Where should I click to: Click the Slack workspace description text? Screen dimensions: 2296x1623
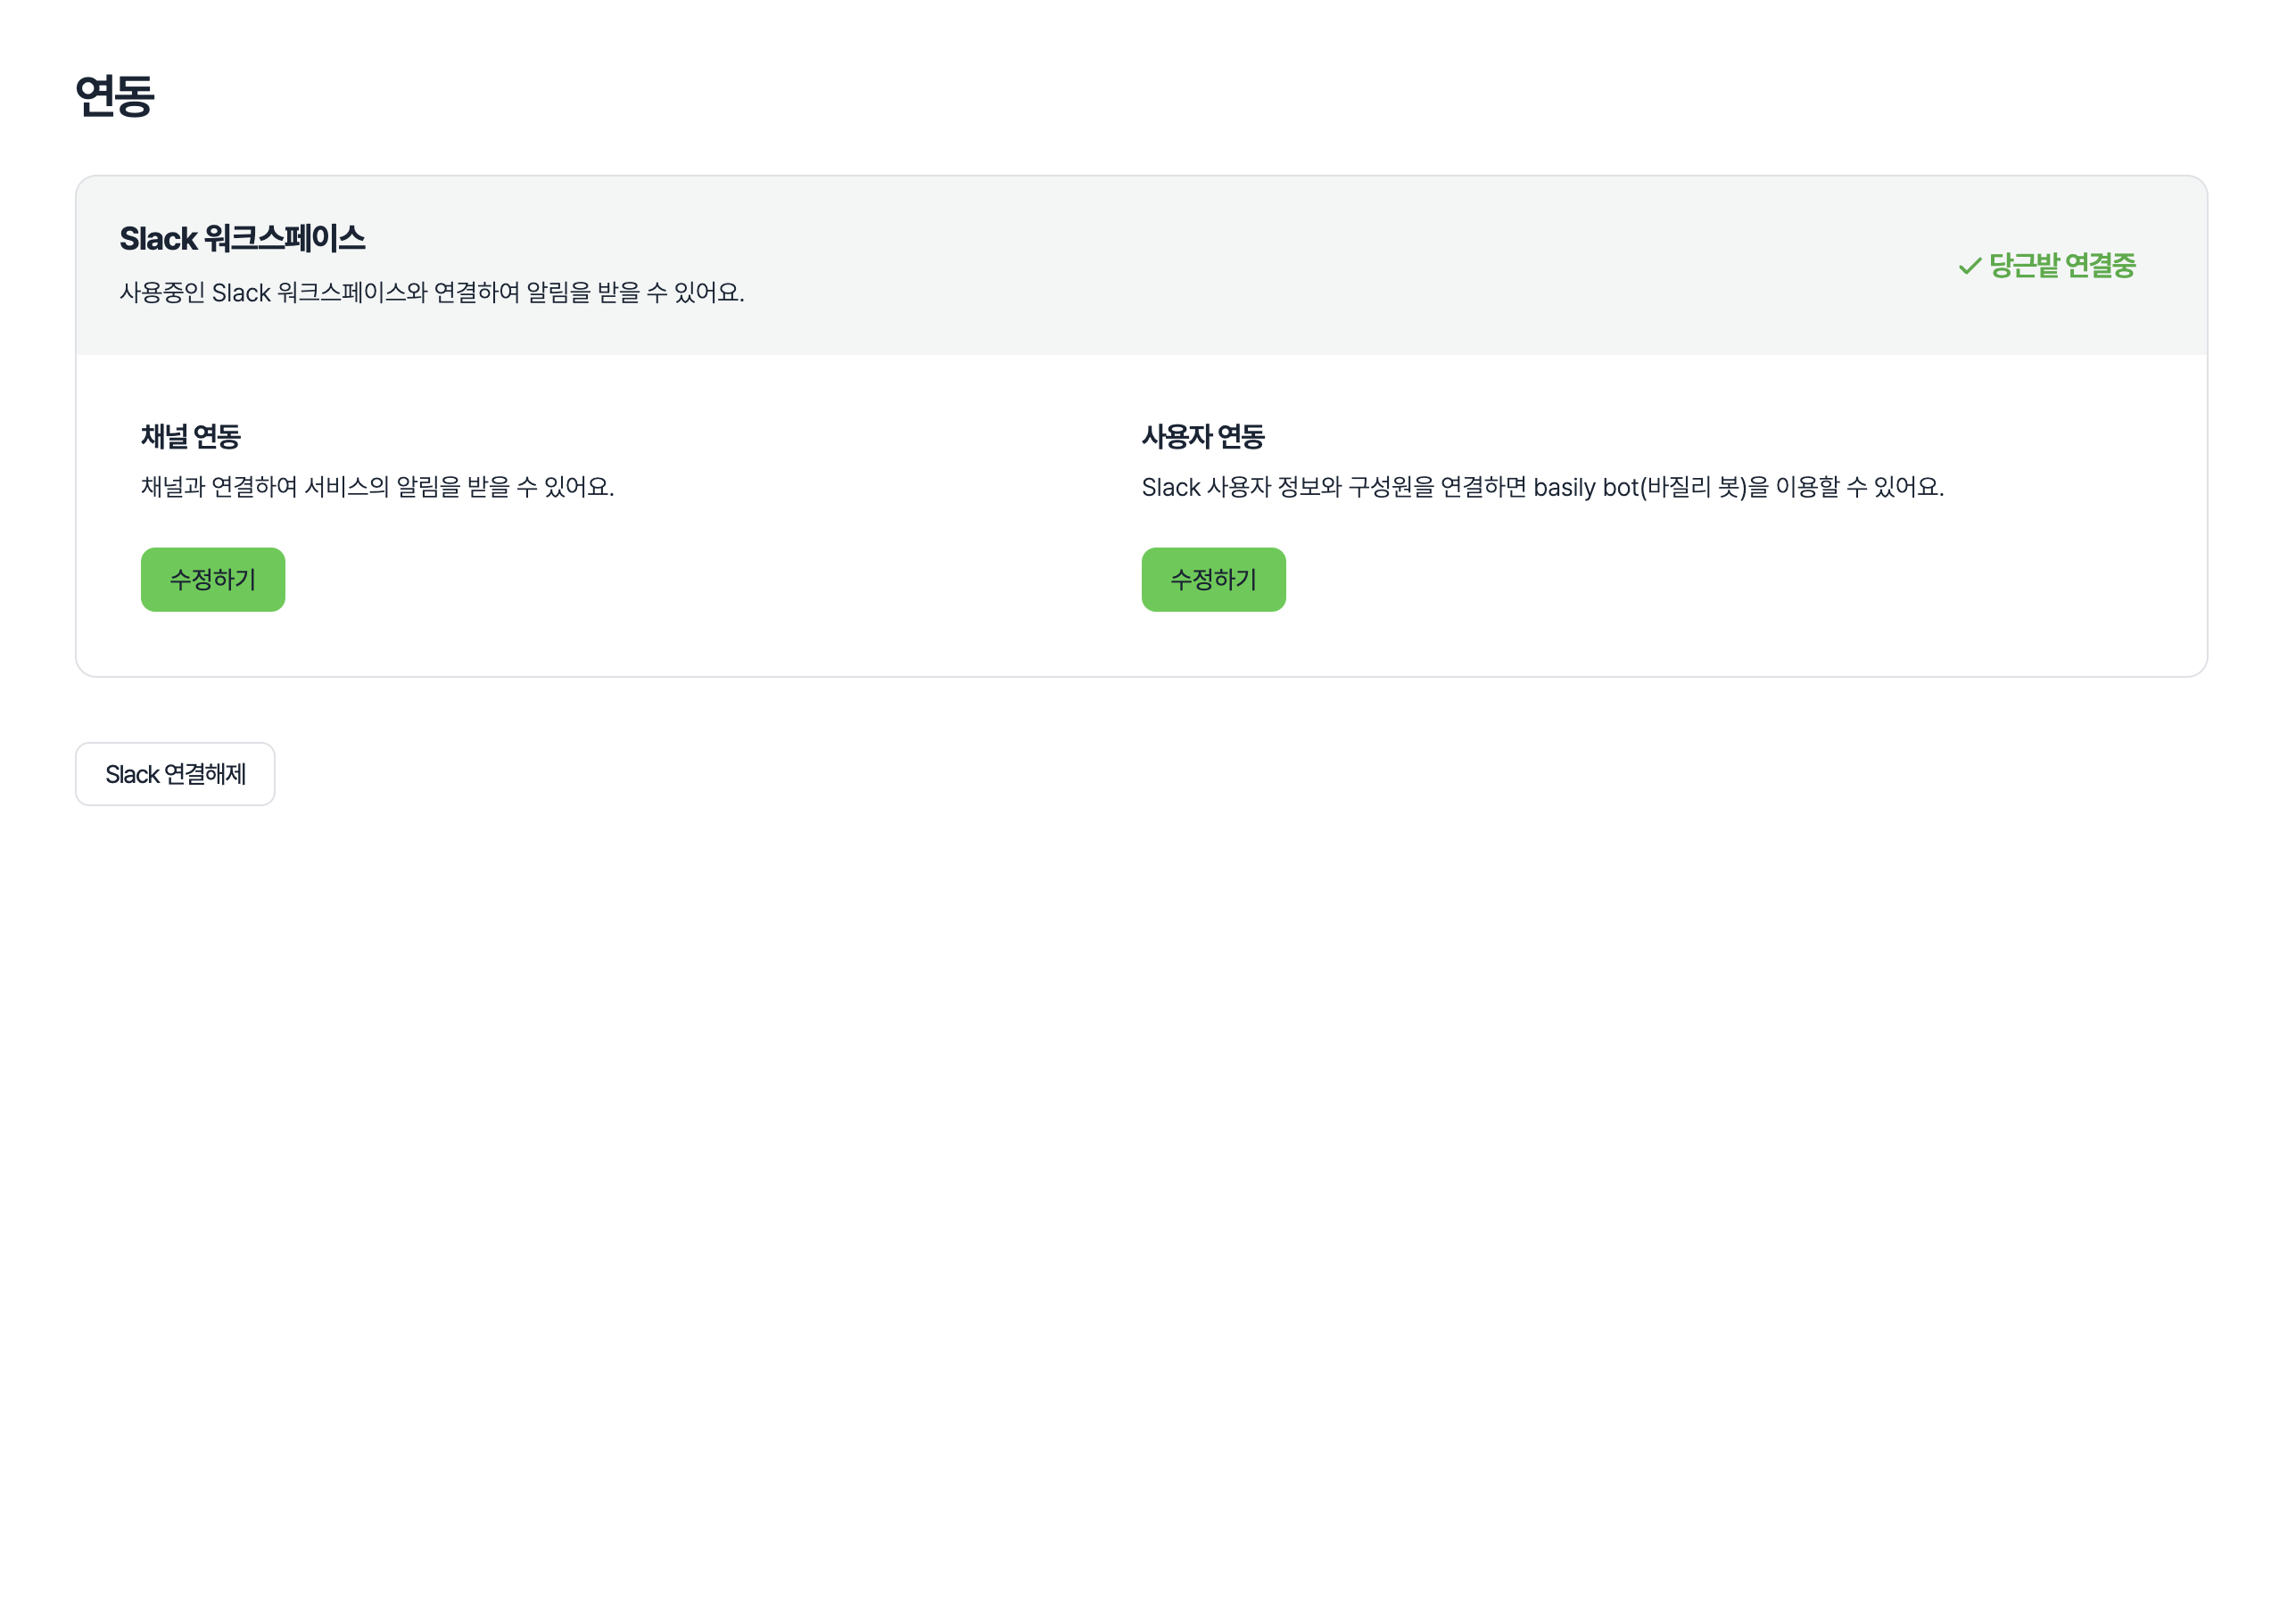(432, 293)
